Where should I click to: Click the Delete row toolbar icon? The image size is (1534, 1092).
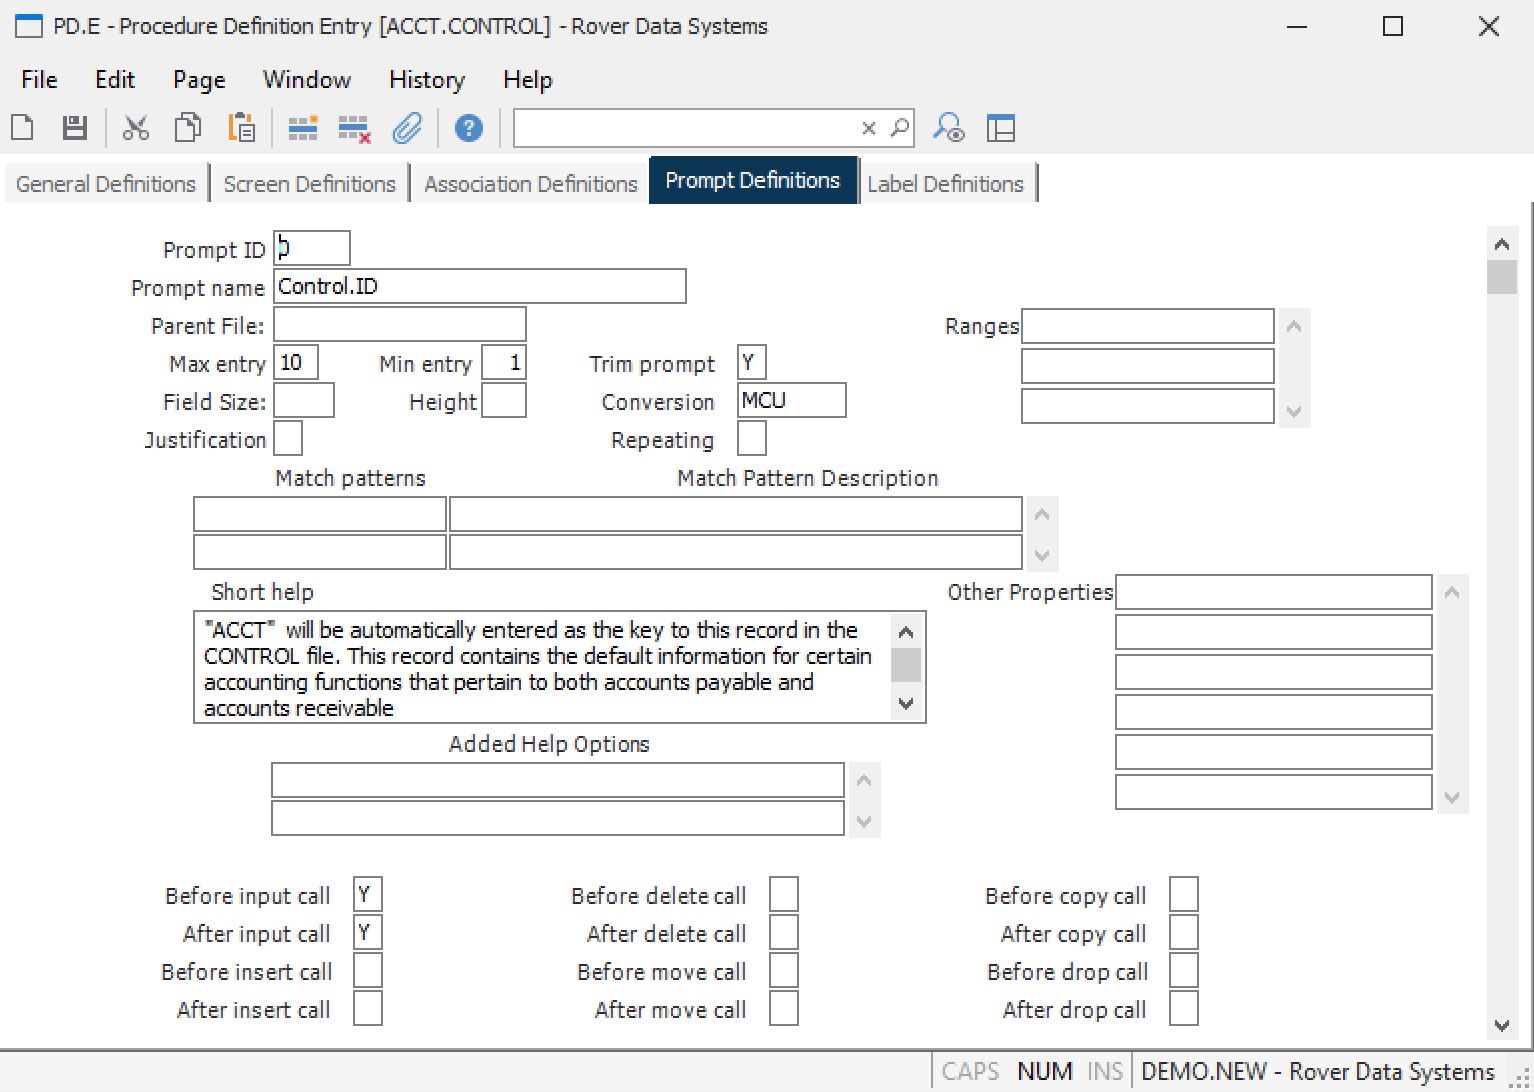(x=354, y=128)
